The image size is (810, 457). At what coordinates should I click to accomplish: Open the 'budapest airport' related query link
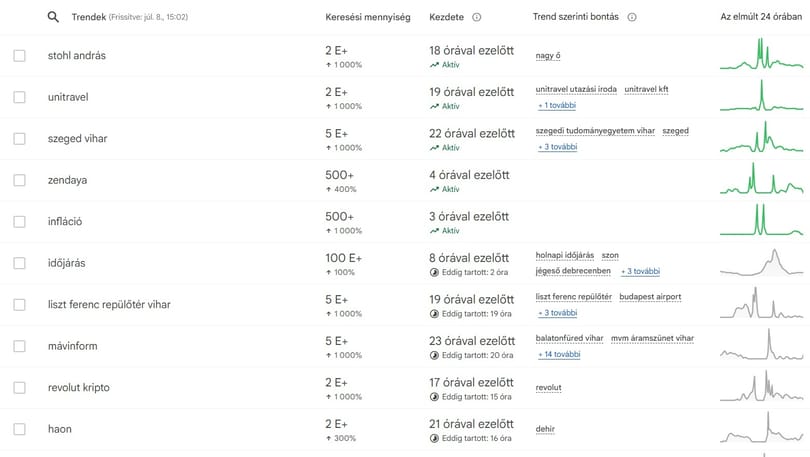click(650, 297)
